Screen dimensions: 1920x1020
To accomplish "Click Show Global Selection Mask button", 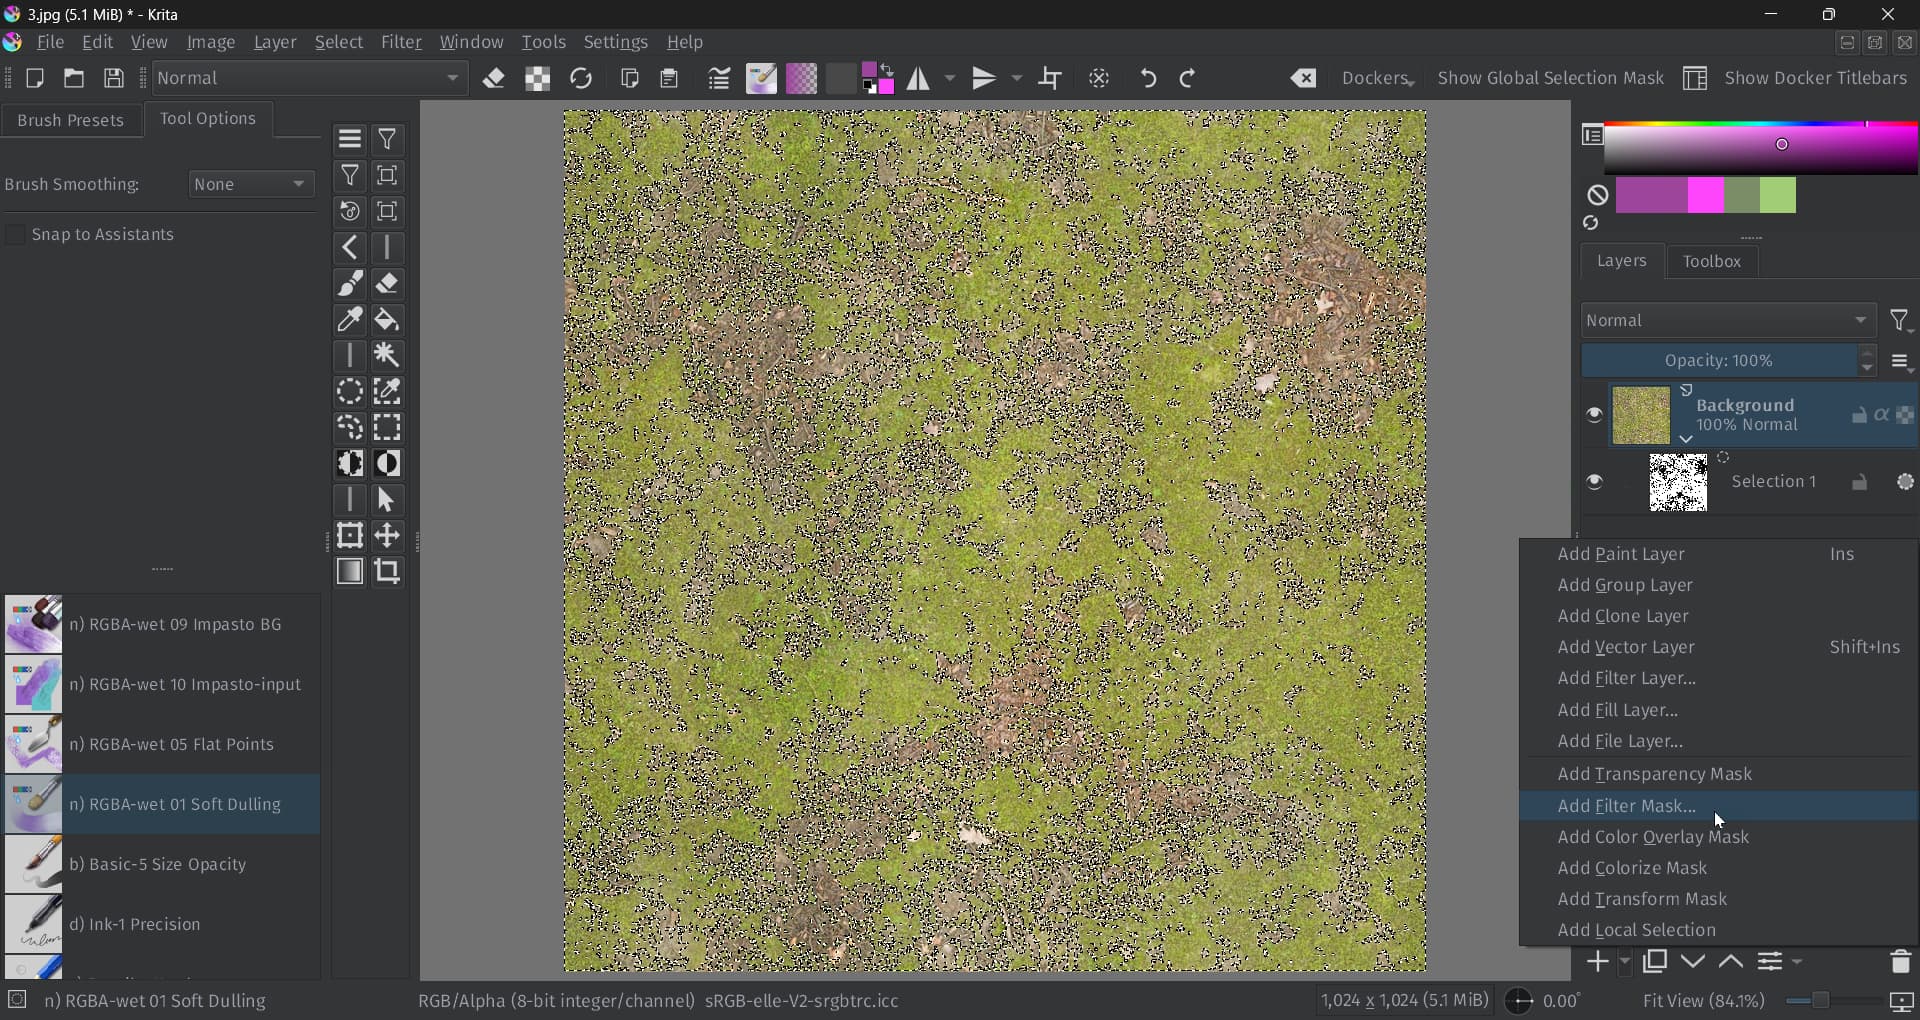I will point(1550,79).
